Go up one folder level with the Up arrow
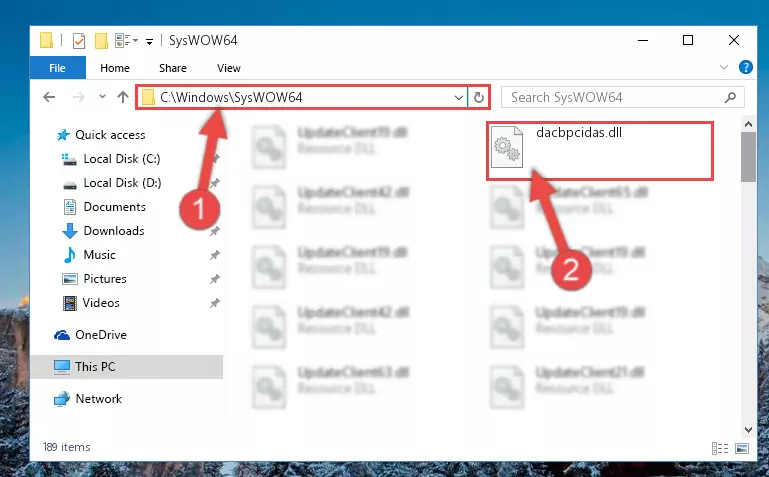The image size is (769, 477). tap(123, 97)
